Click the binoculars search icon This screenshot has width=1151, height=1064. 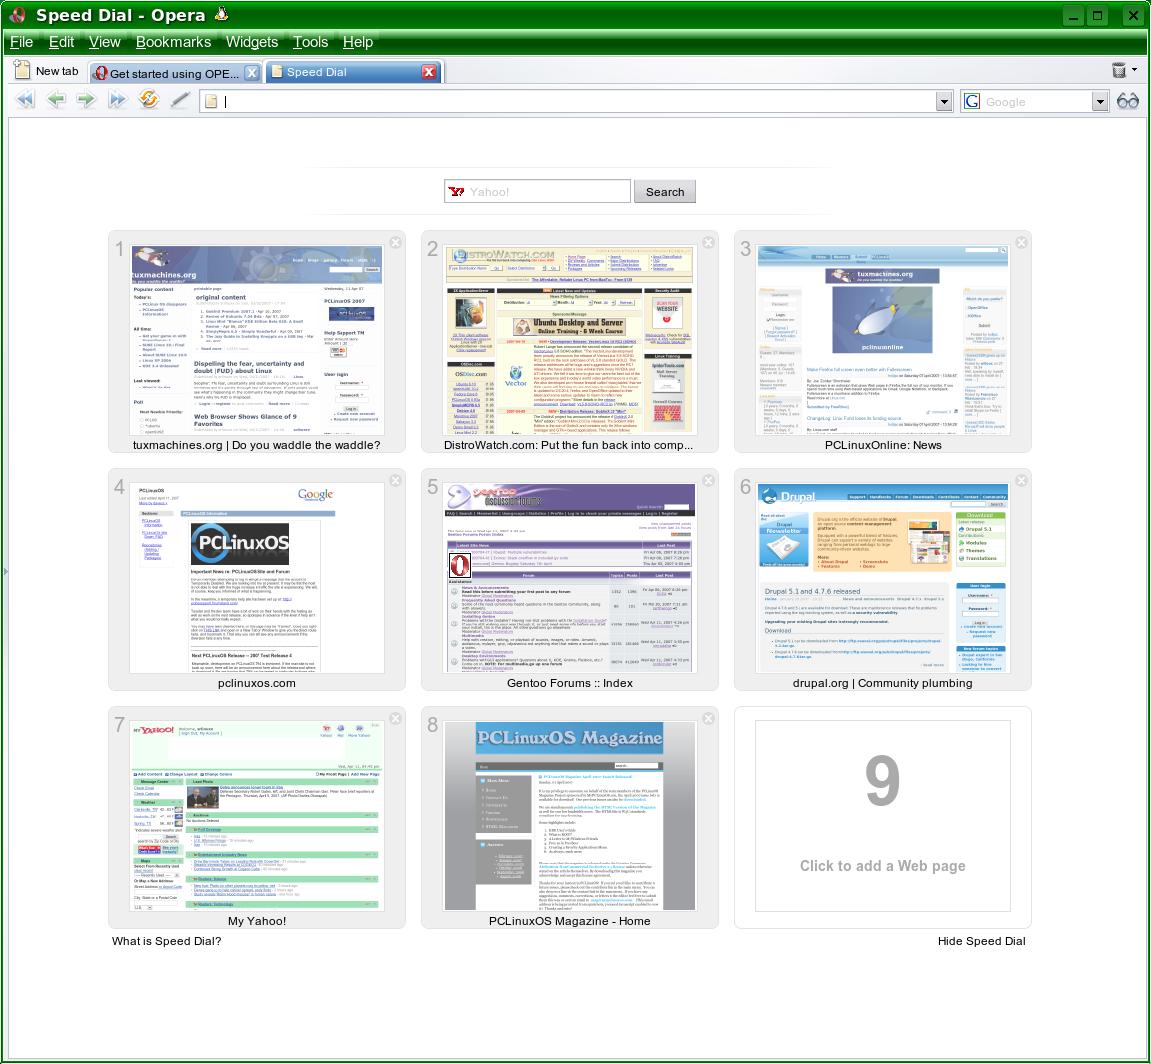1128,101
